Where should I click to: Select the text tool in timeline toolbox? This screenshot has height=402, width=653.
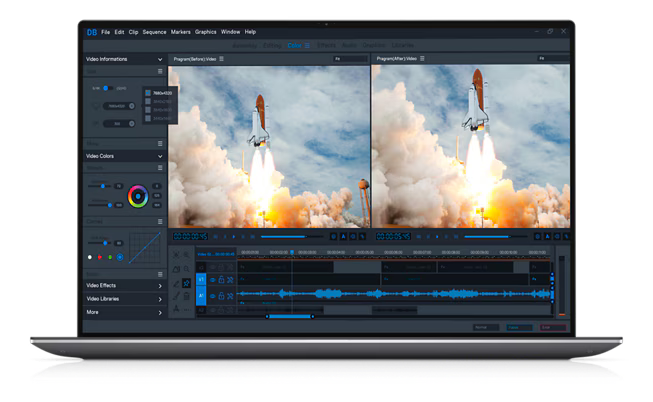pos(176,309)
